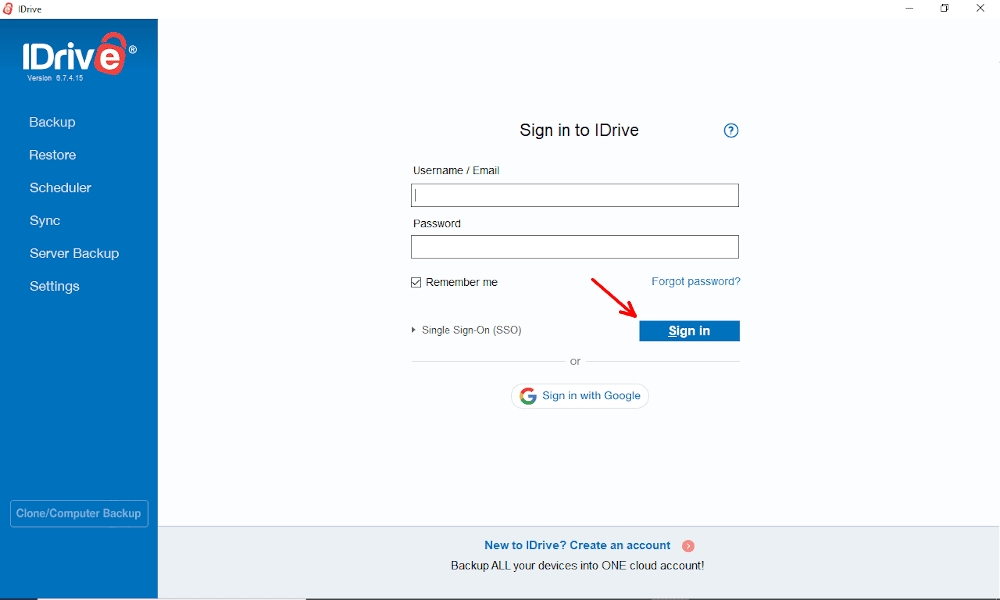Click the Clone/Computer Backup button
Image resolution: width=1000 pixels, height=600 pixels.
click(79, 514)
